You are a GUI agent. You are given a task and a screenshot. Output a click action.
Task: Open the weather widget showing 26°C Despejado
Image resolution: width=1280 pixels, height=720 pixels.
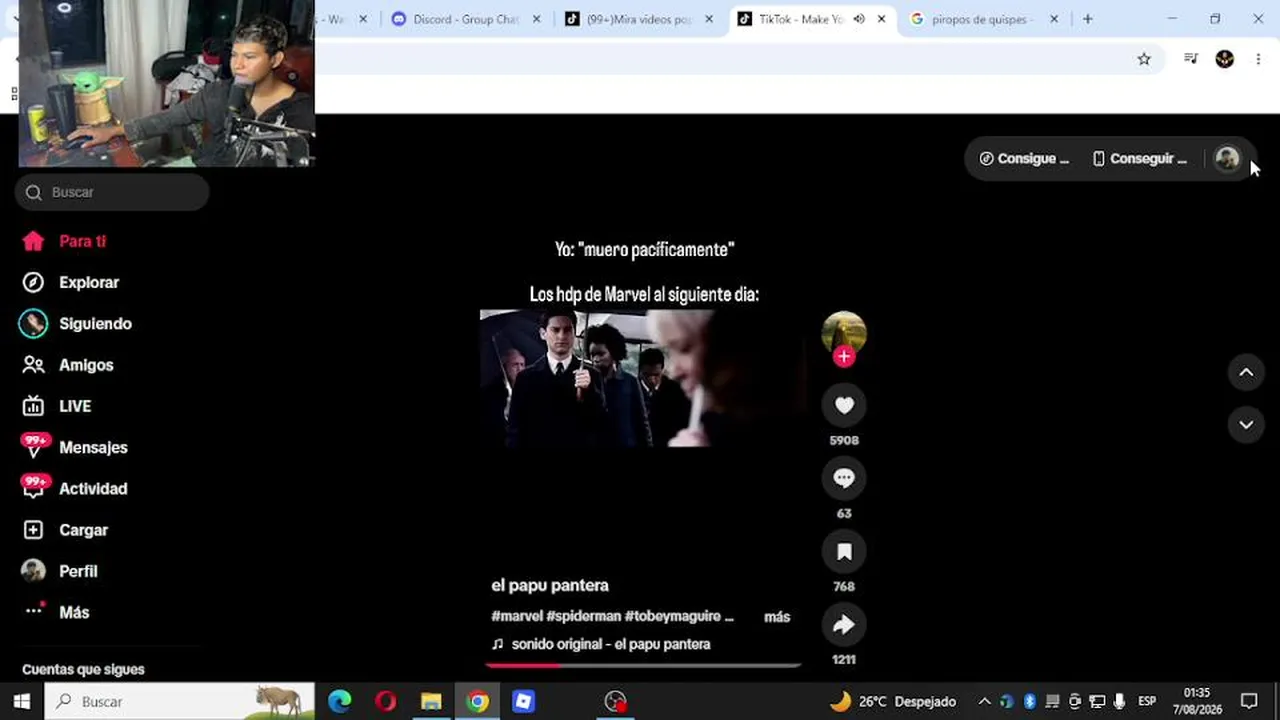[893, 701]
